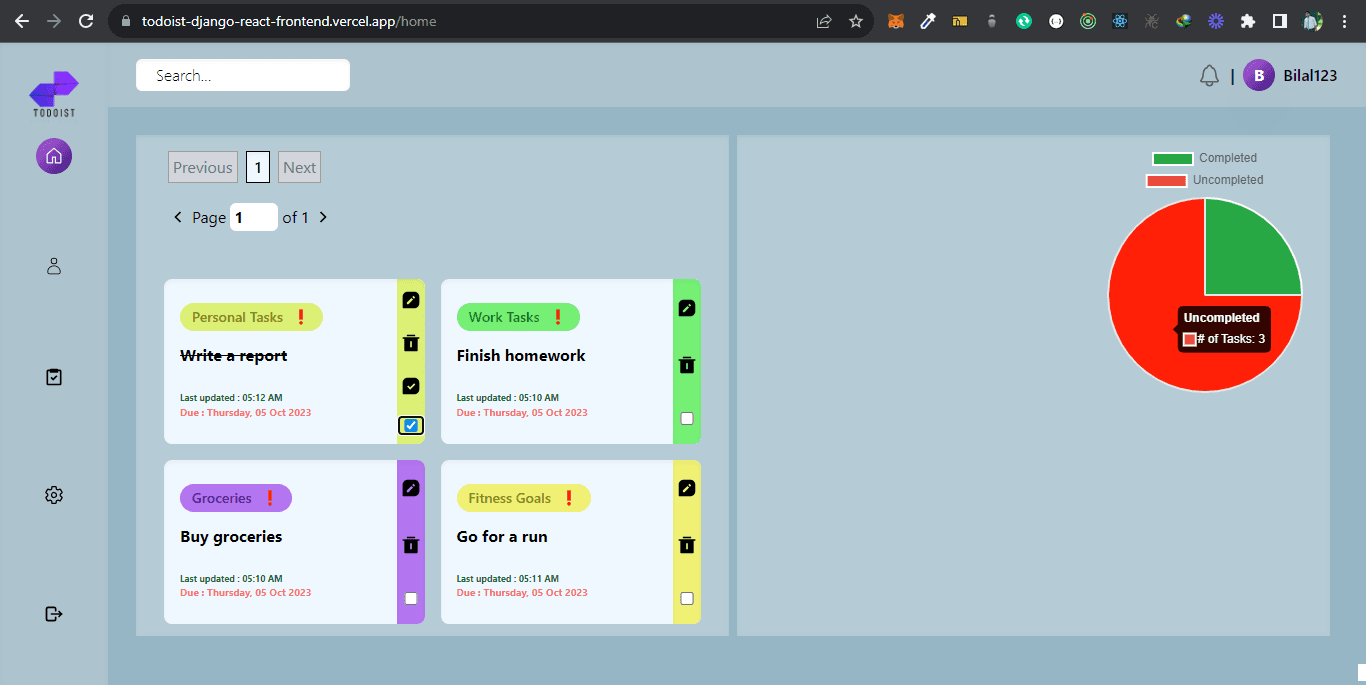
Task: Click Last updated 05:12 AM text
Action: 231,398
